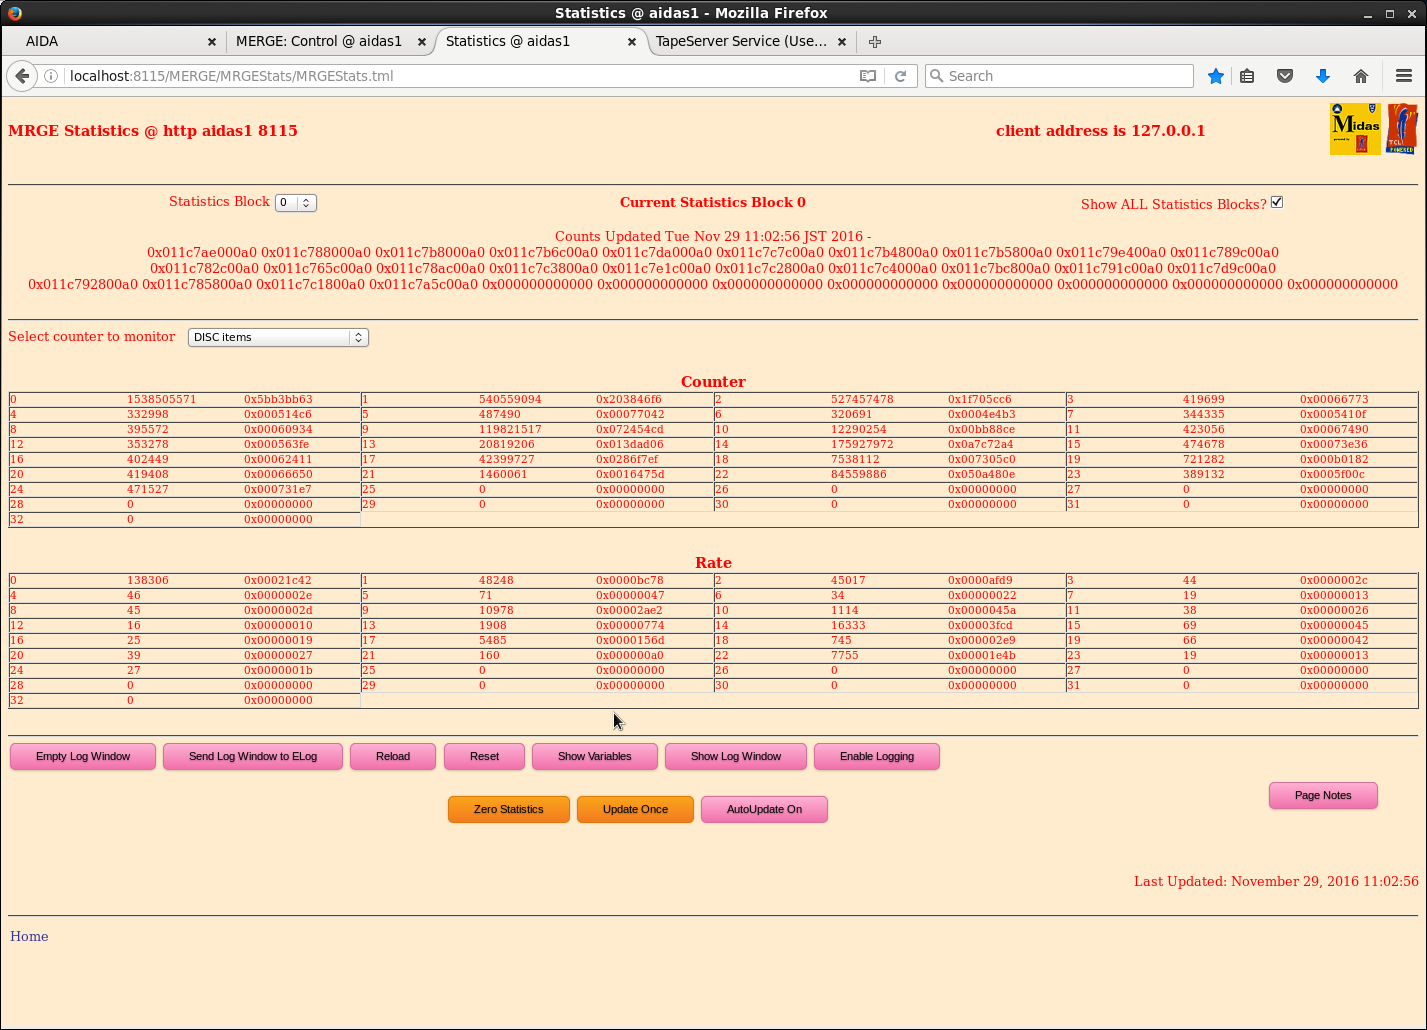
Task: Click the Zero Statistics button
Action: click(x=509, y=809)
